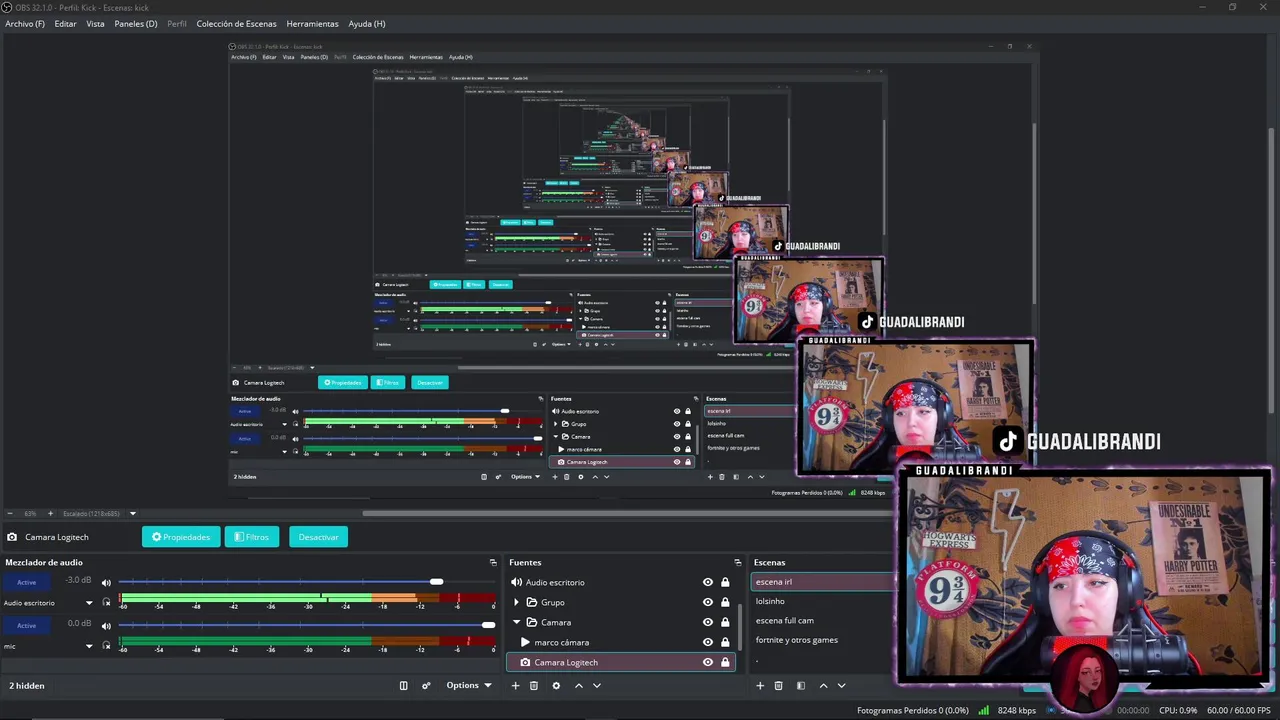The height and width of the screenshot is (720, 1280).
Task: Add a new scene with plus icon
Action: pyautogui.click(x=760, y=686)
